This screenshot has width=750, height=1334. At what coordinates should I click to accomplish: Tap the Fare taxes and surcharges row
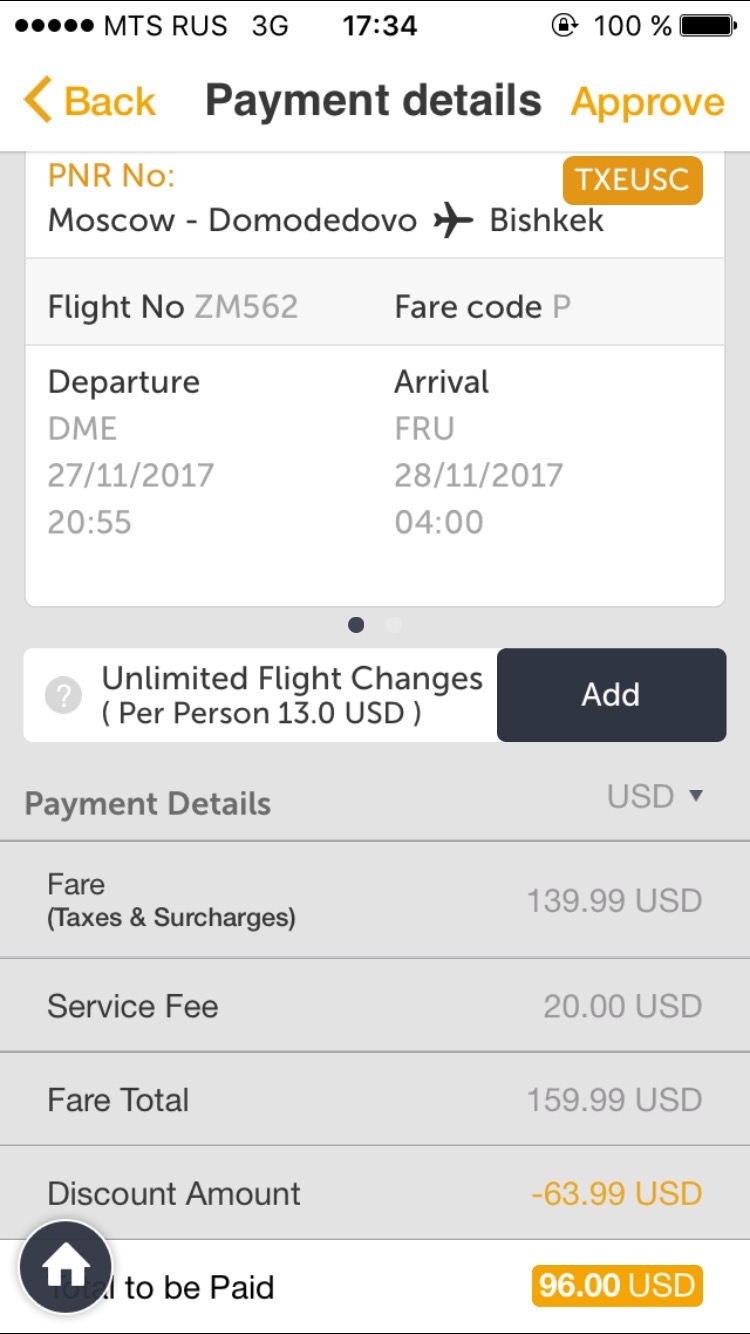coord(375,900)
